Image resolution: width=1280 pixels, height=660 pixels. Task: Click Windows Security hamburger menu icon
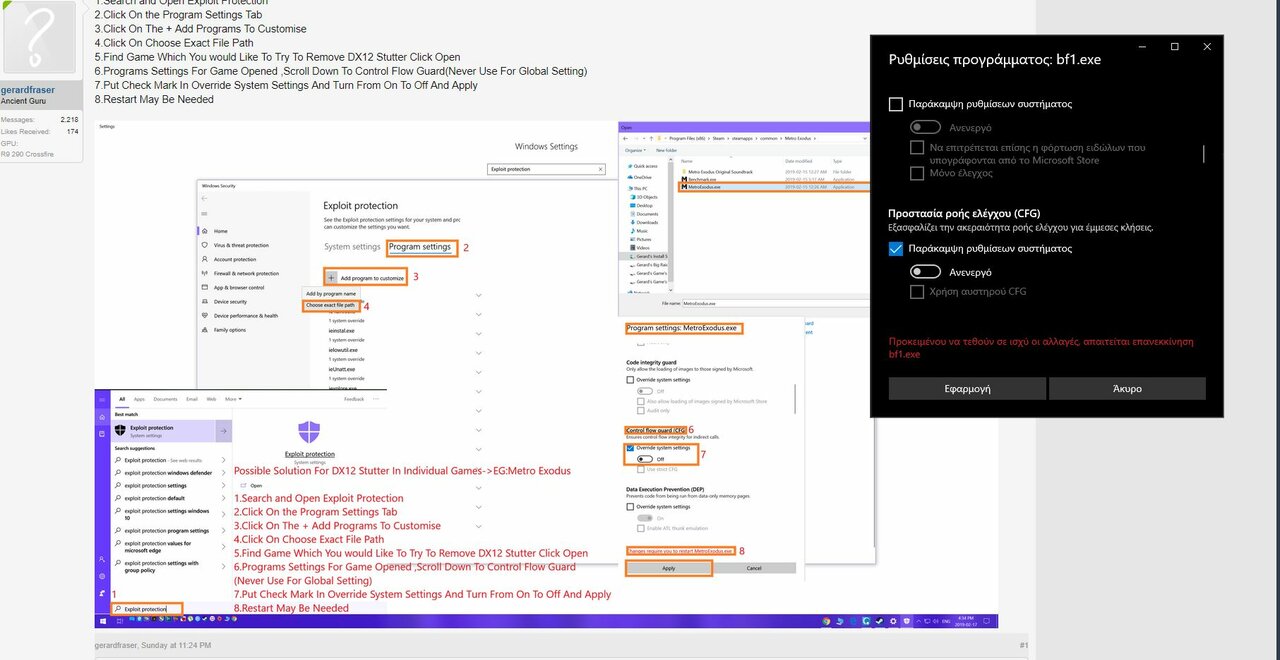(x=205, y=213)
